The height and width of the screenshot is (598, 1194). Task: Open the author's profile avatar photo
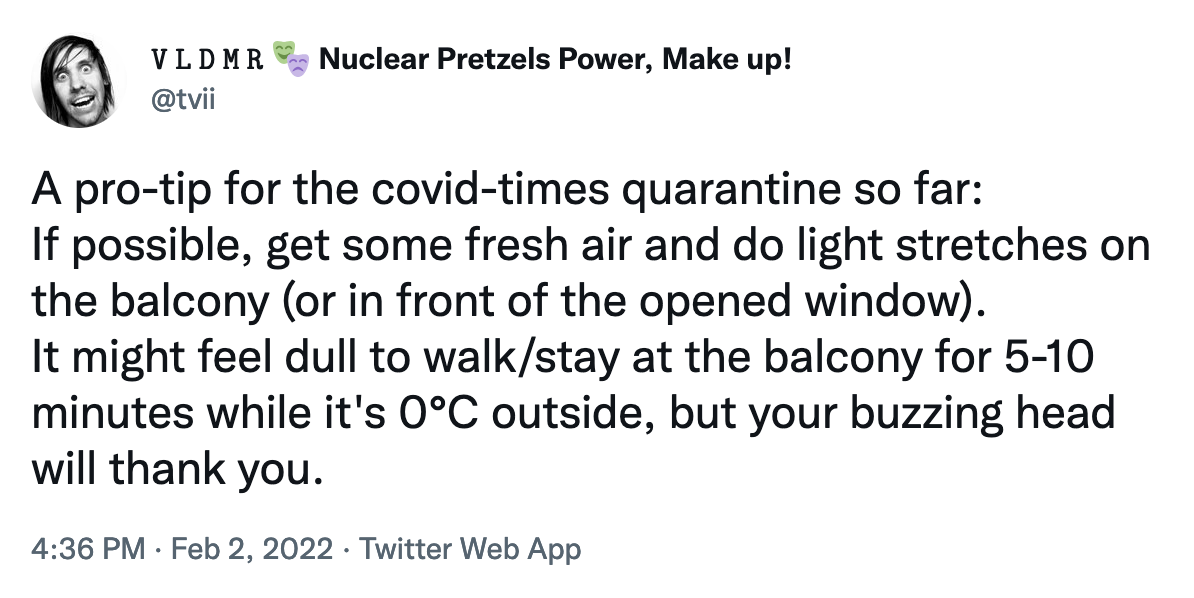click(x=78, y=80)
